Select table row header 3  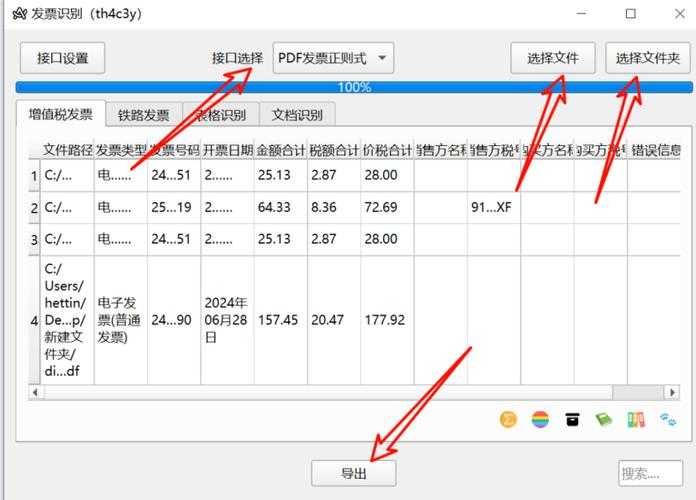point(34,240)
